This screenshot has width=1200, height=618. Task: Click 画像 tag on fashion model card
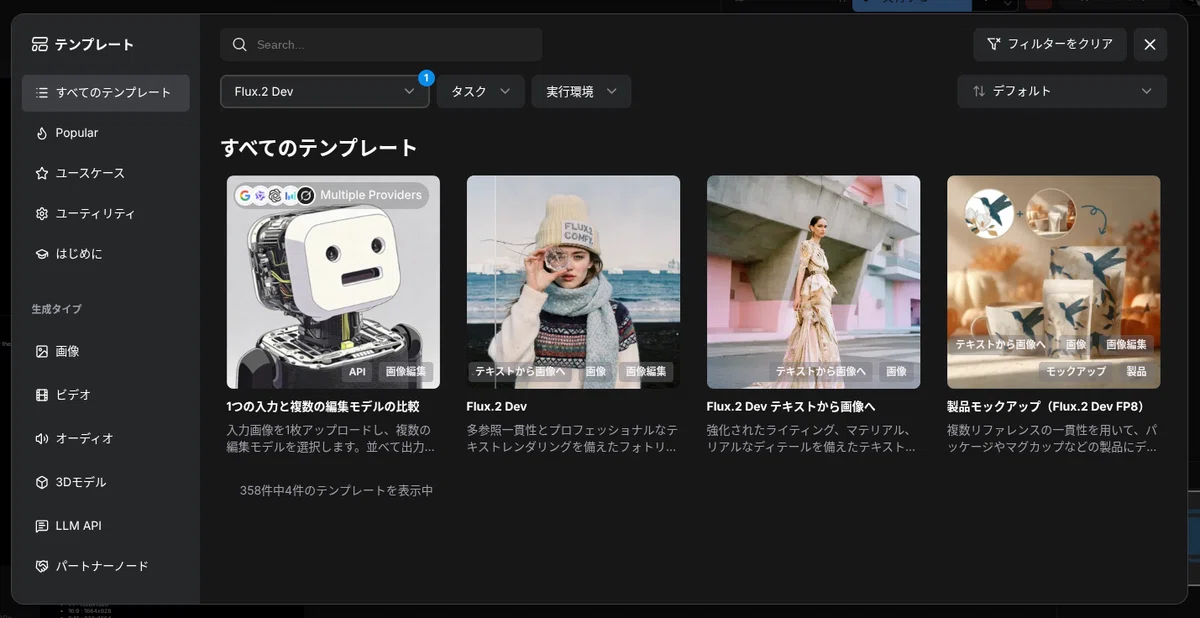pyautogui.click(x=896, y=371)
